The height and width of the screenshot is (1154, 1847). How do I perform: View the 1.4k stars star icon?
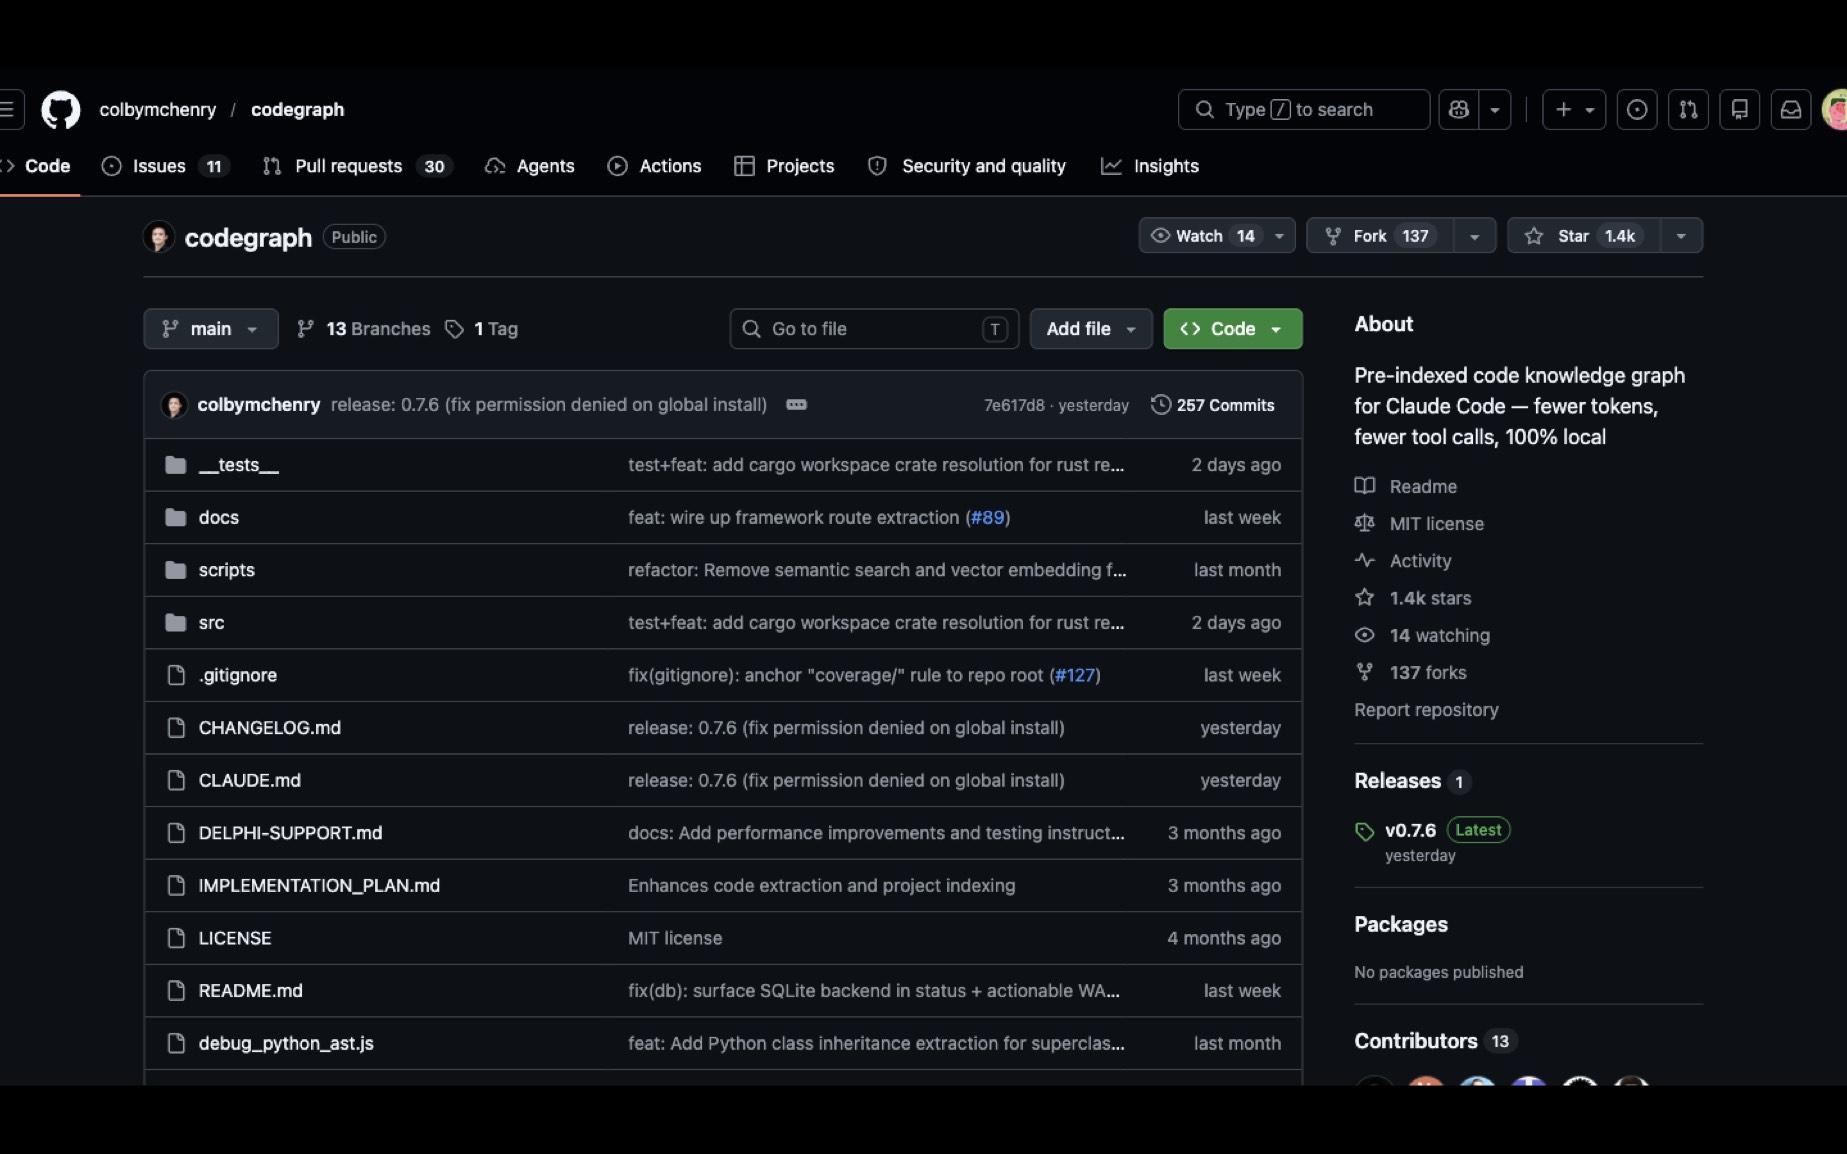[x=1365, y=598]
